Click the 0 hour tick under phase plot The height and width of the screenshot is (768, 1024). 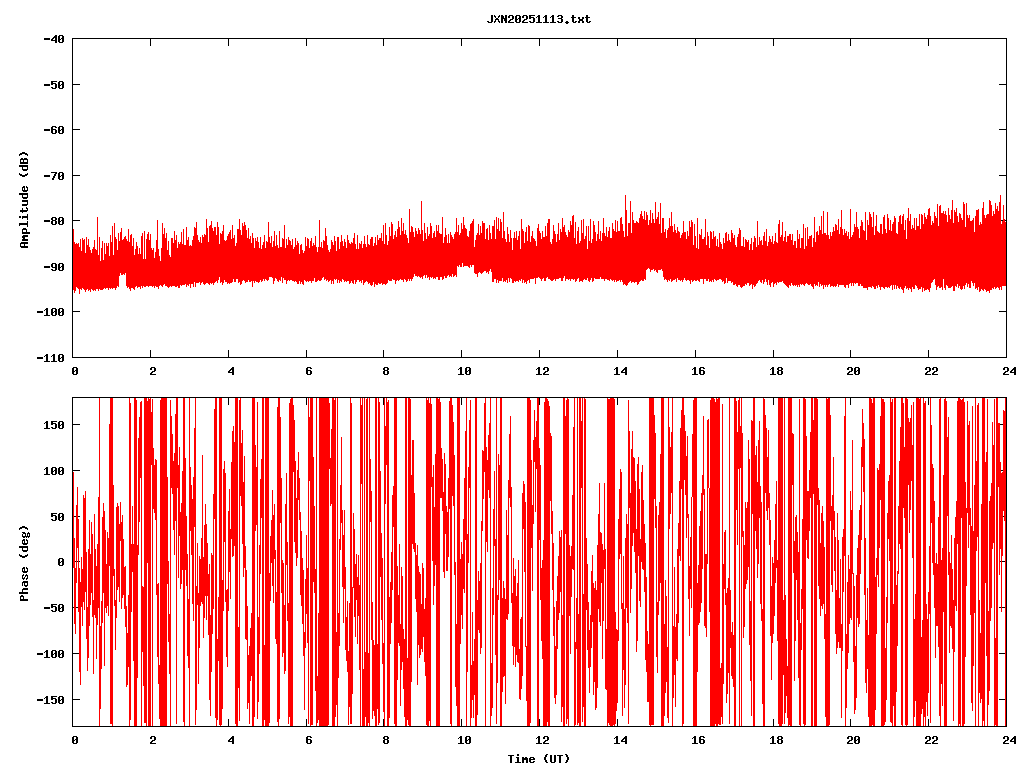(75, 740)
